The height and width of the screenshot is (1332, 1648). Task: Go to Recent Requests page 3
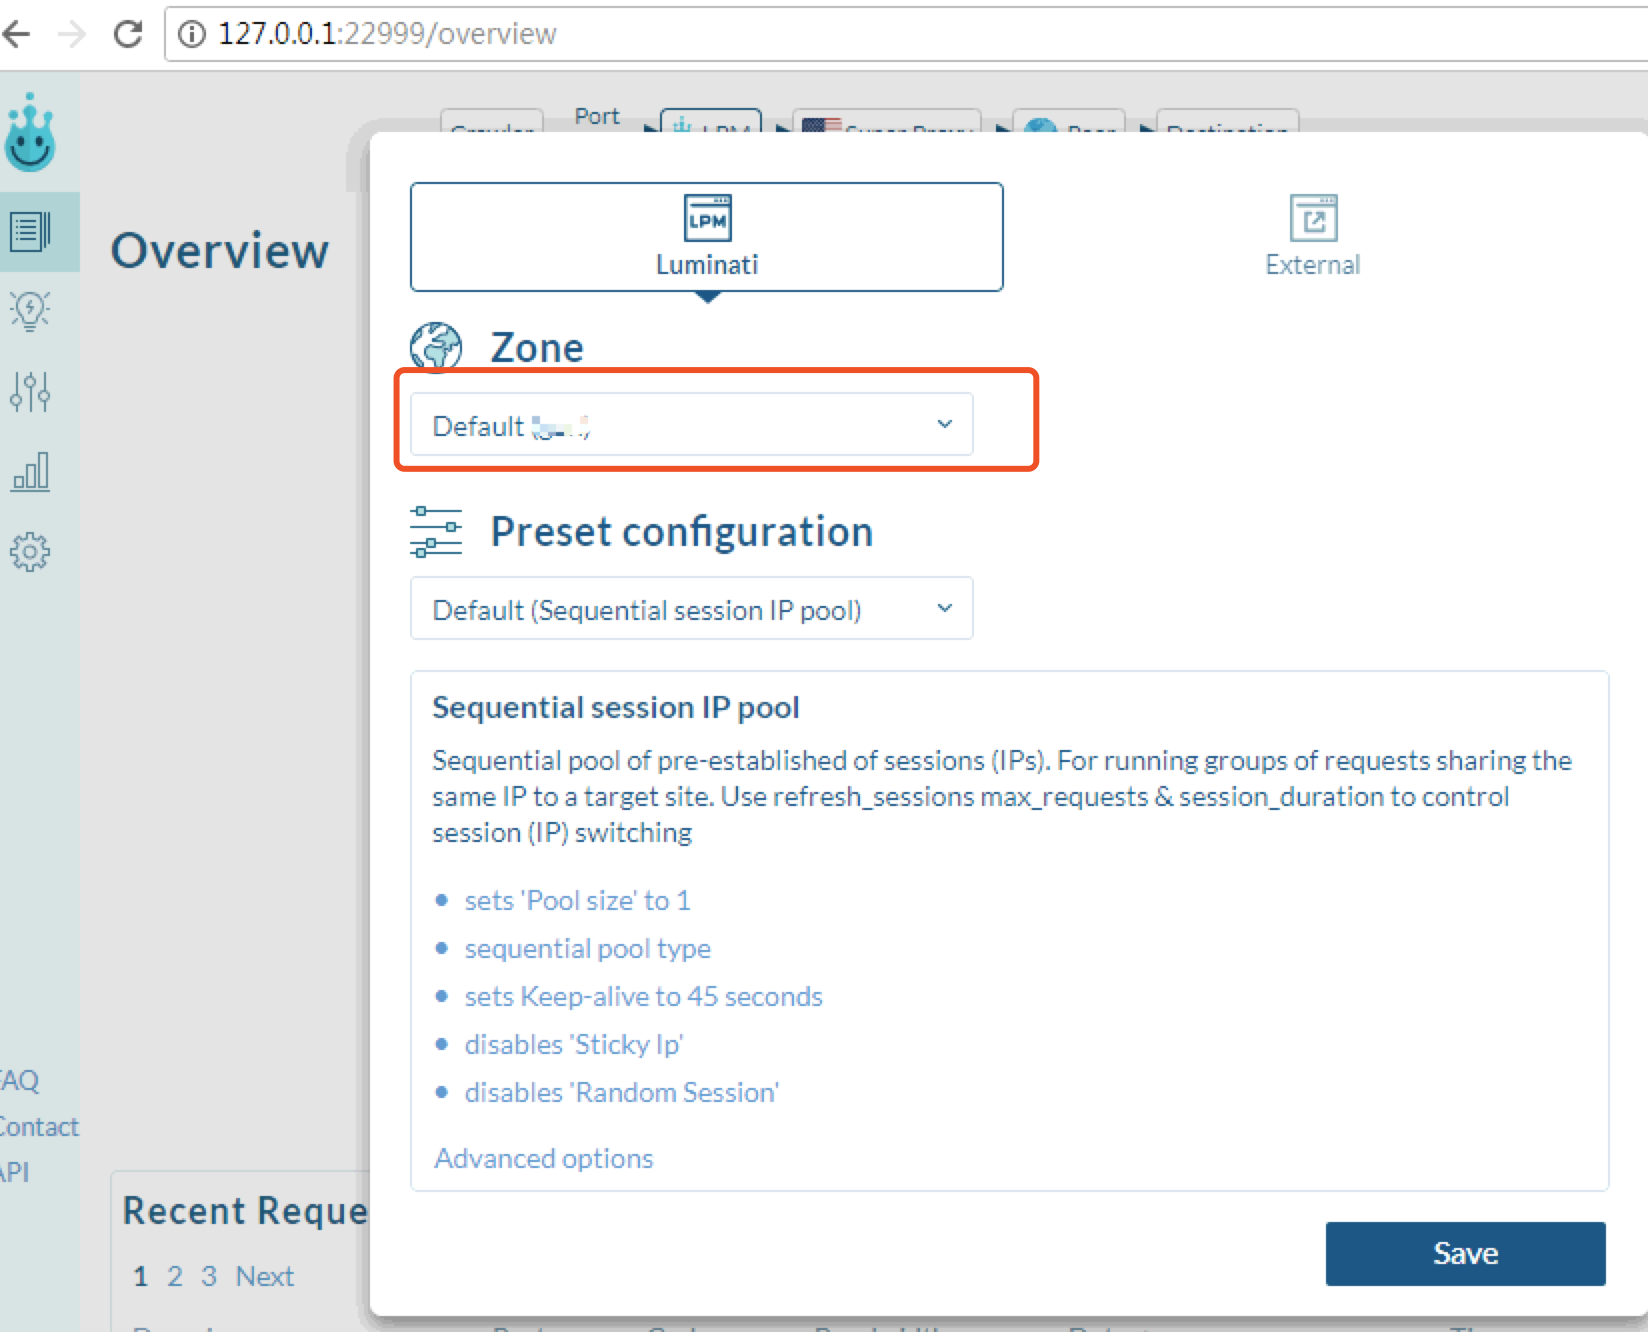208,1276
